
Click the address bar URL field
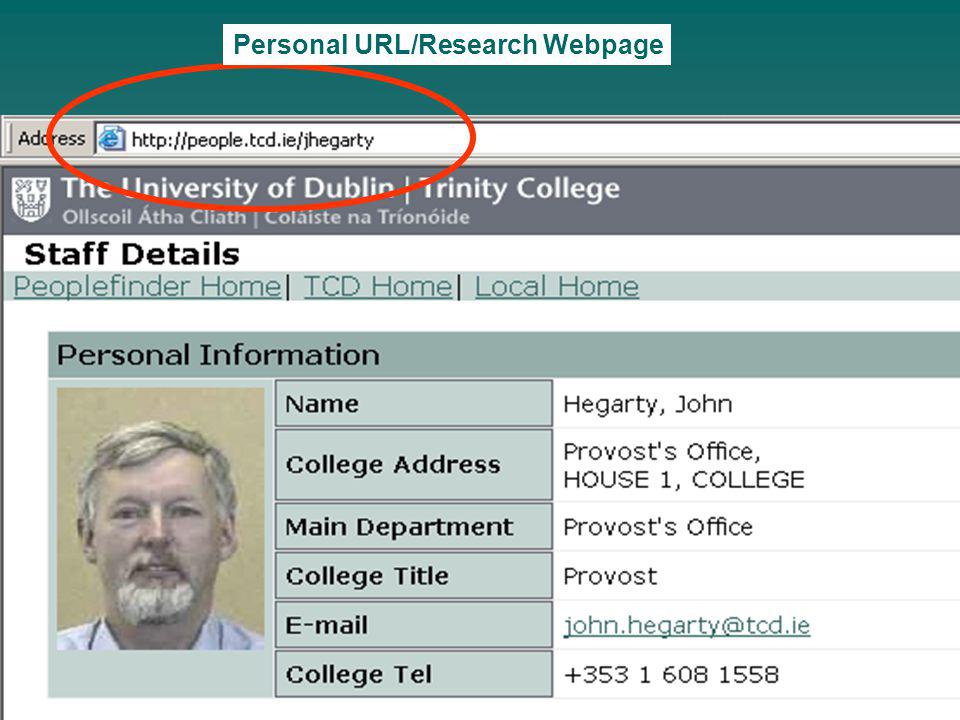coord(527,140)
